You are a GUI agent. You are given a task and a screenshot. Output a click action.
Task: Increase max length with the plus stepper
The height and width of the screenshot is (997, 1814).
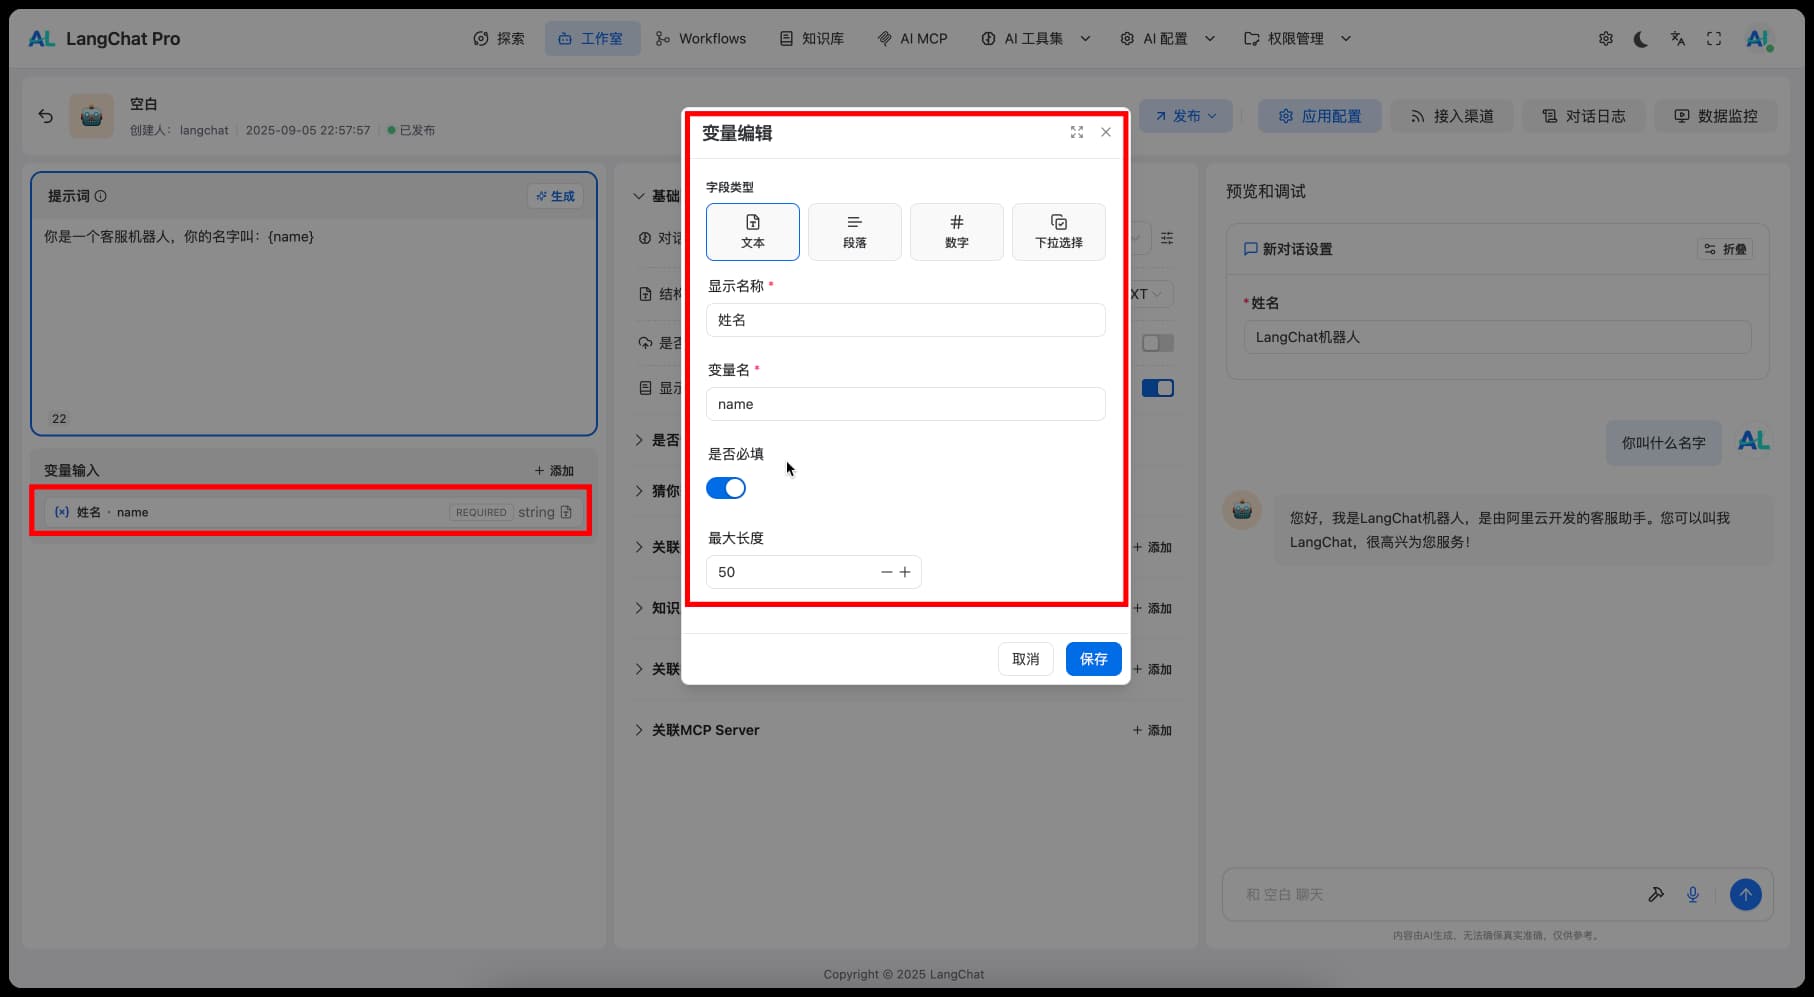coord(905,572)
